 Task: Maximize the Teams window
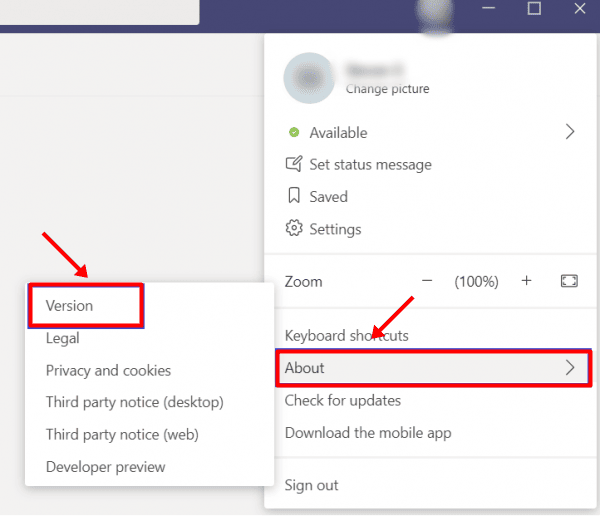pos(534,8)
